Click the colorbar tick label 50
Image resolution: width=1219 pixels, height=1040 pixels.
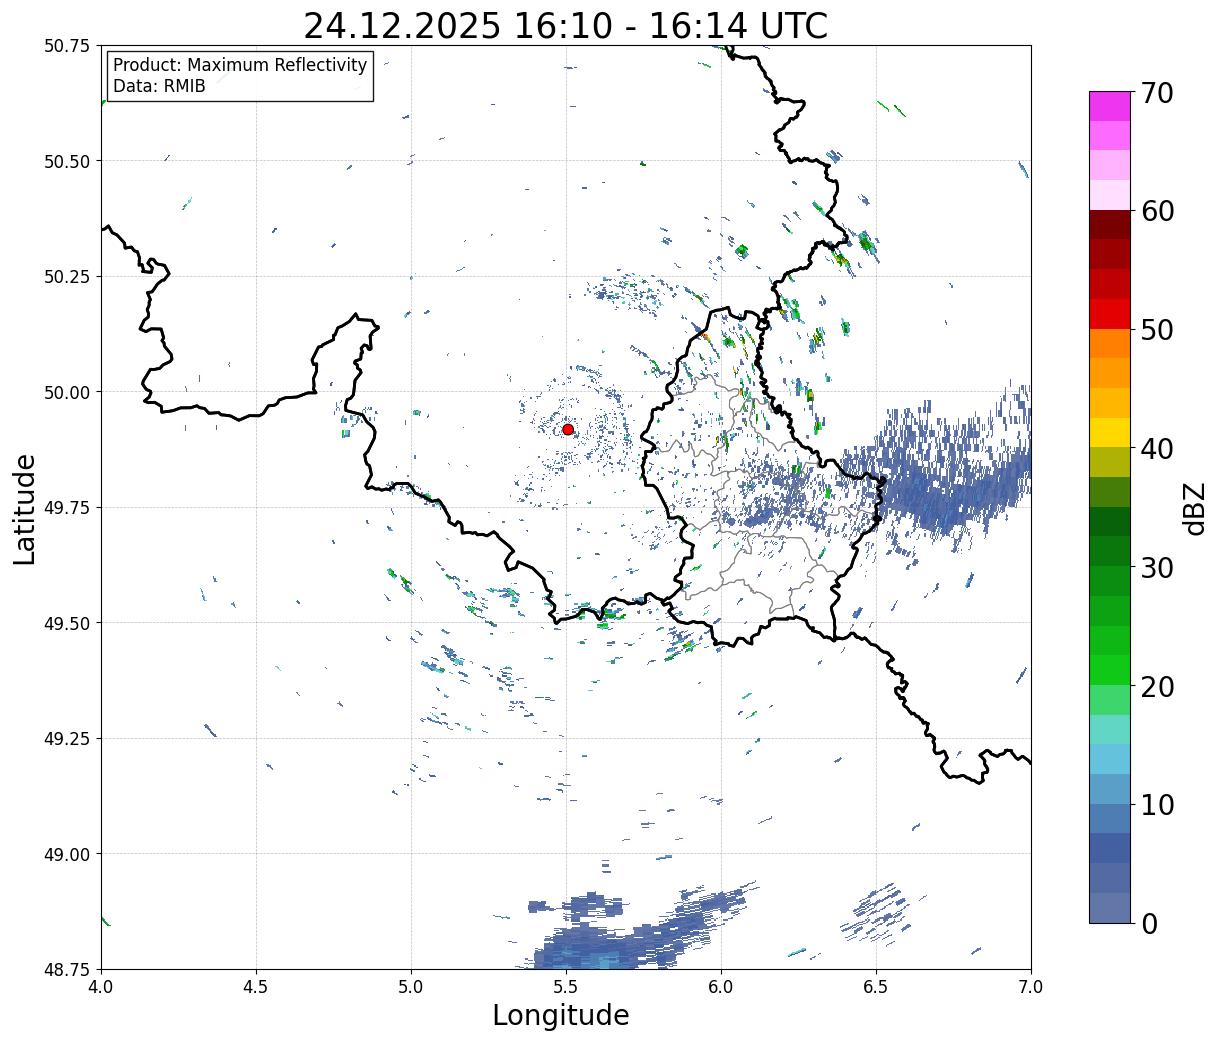coord(1156,330)
